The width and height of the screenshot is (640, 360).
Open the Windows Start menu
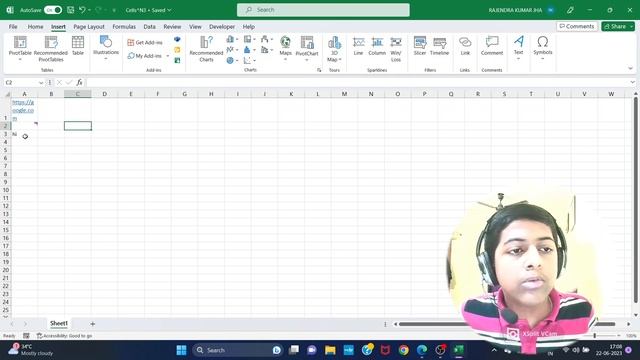click(x=181, y=350)
